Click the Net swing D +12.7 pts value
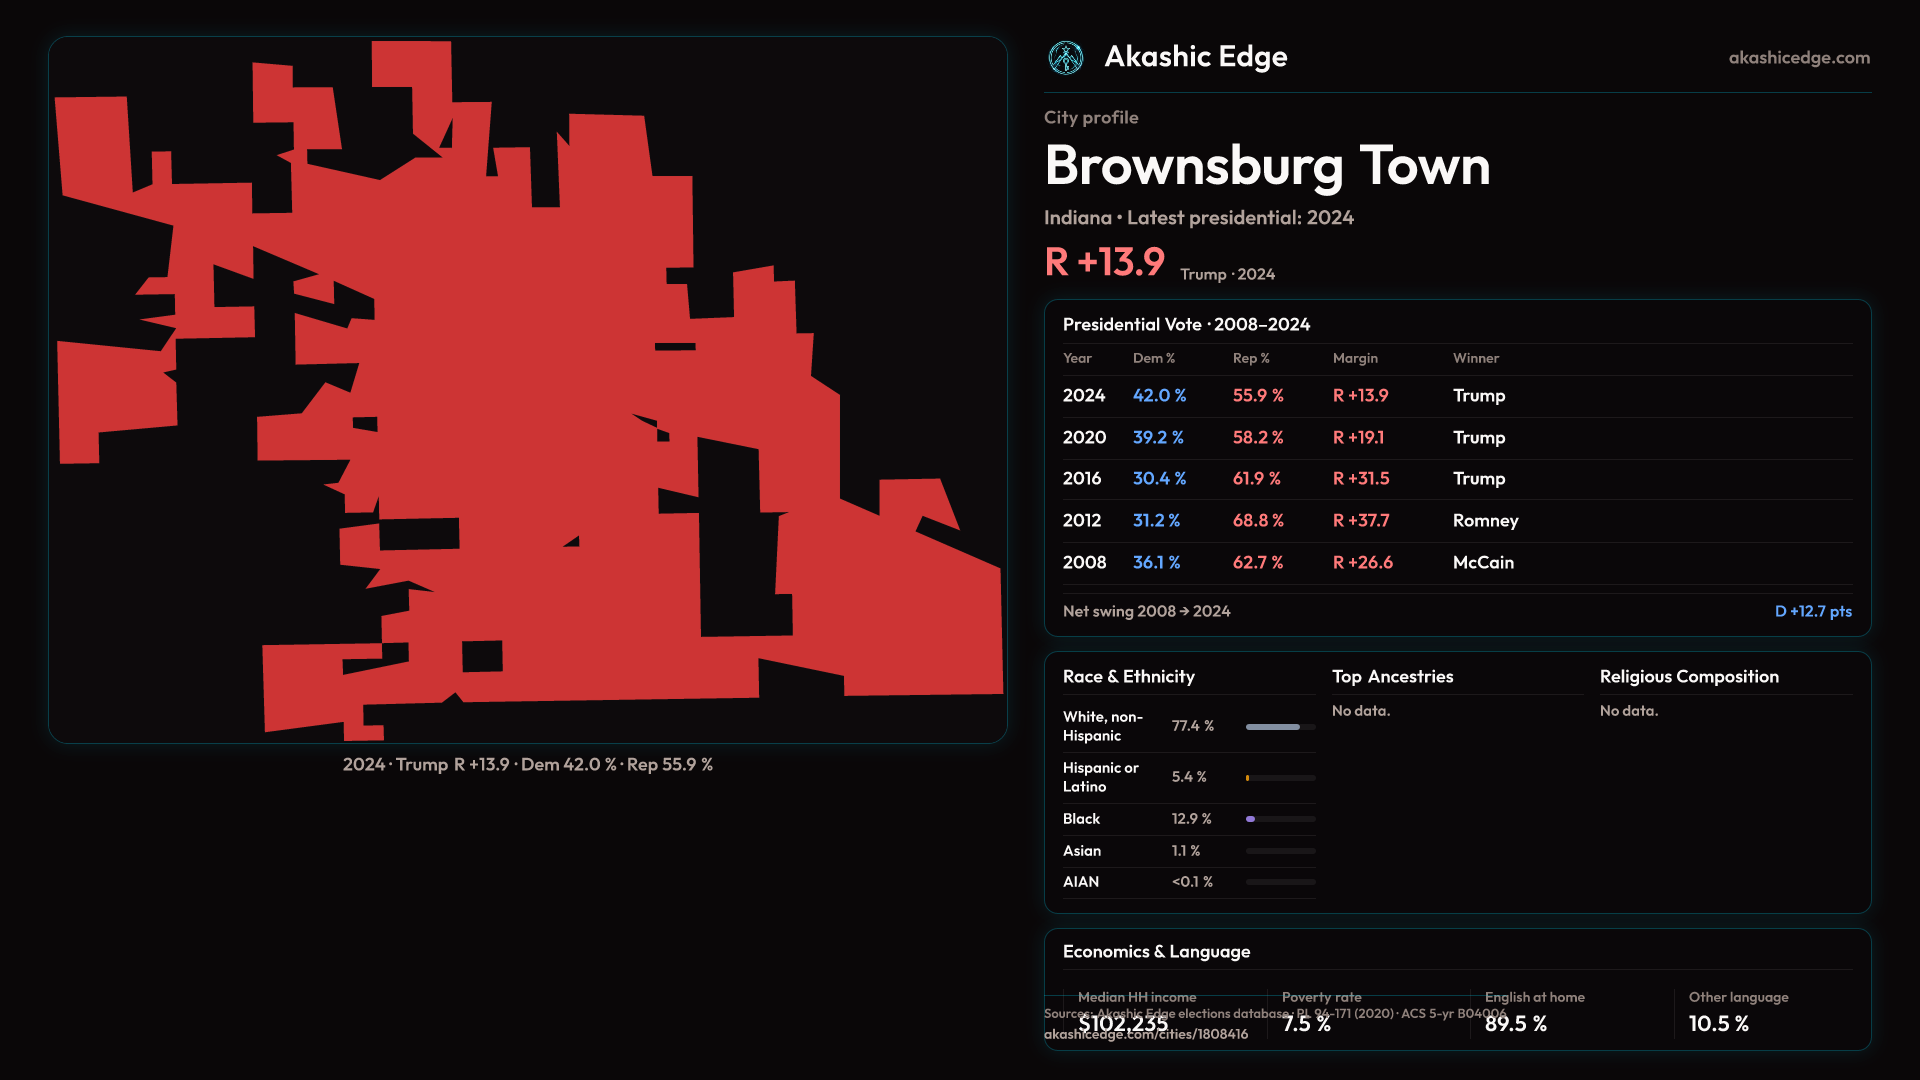 click(1812, 612)
